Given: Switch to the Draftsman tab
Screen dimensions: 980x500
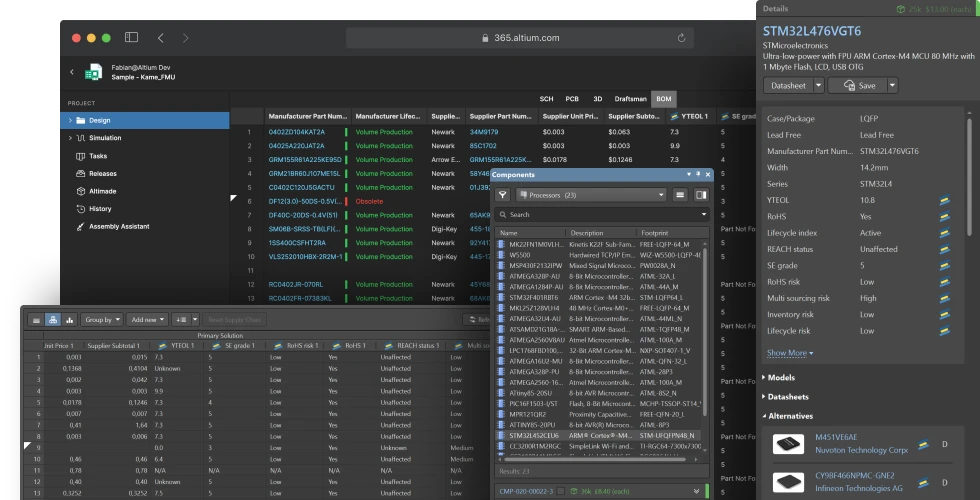Looking at the screenshot, I should 630,99.
